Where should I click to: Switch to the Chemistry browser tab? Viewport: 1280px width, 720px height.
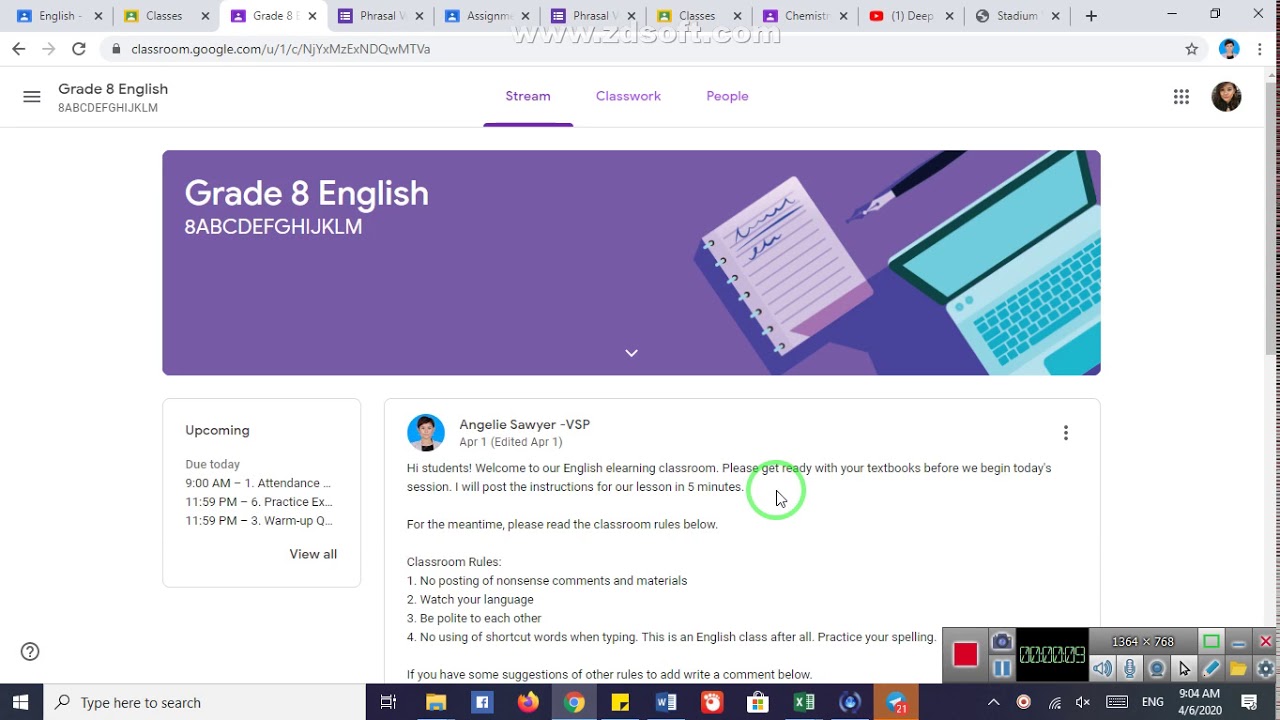[x=806, y=16]
